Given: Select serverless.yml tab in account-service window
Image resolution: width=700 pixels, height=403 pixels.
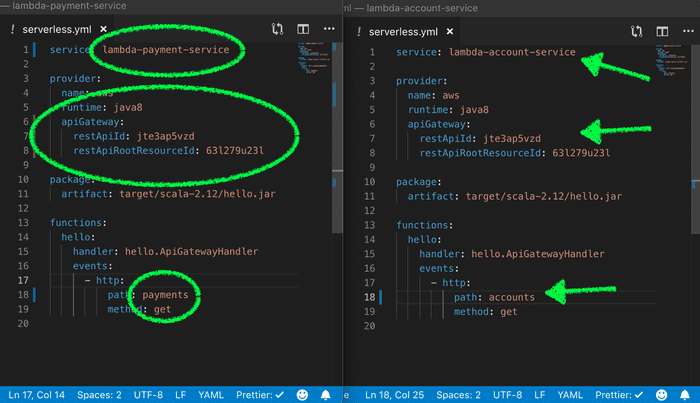Looking at the screenshot, I should (x=403, y=32).
